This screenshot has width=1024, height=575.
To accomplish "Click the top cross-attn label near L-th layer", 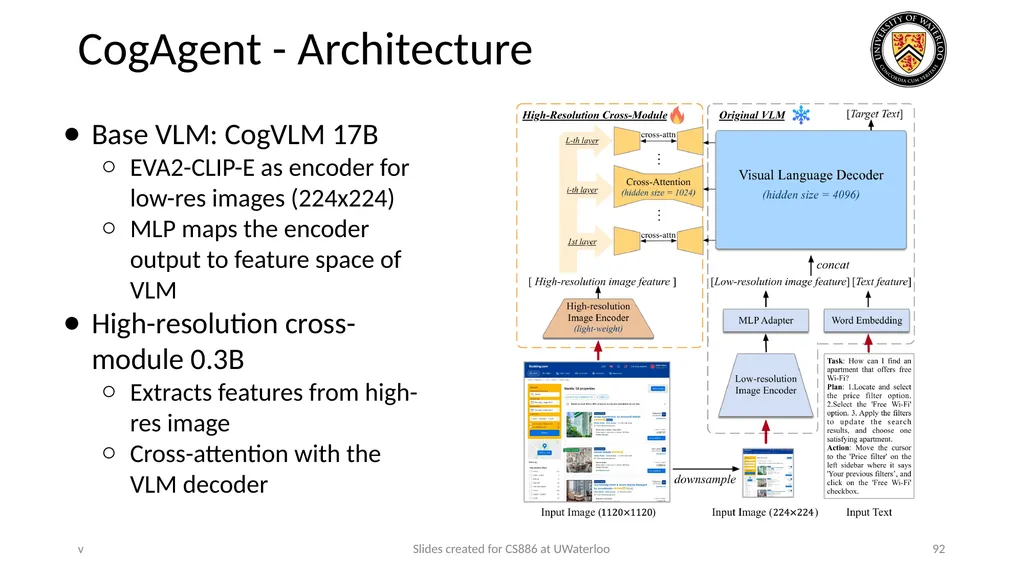I will [658, 135].
